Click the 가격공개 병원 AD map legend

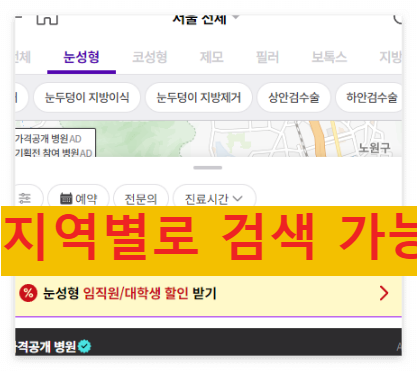[x=48, y=139]
